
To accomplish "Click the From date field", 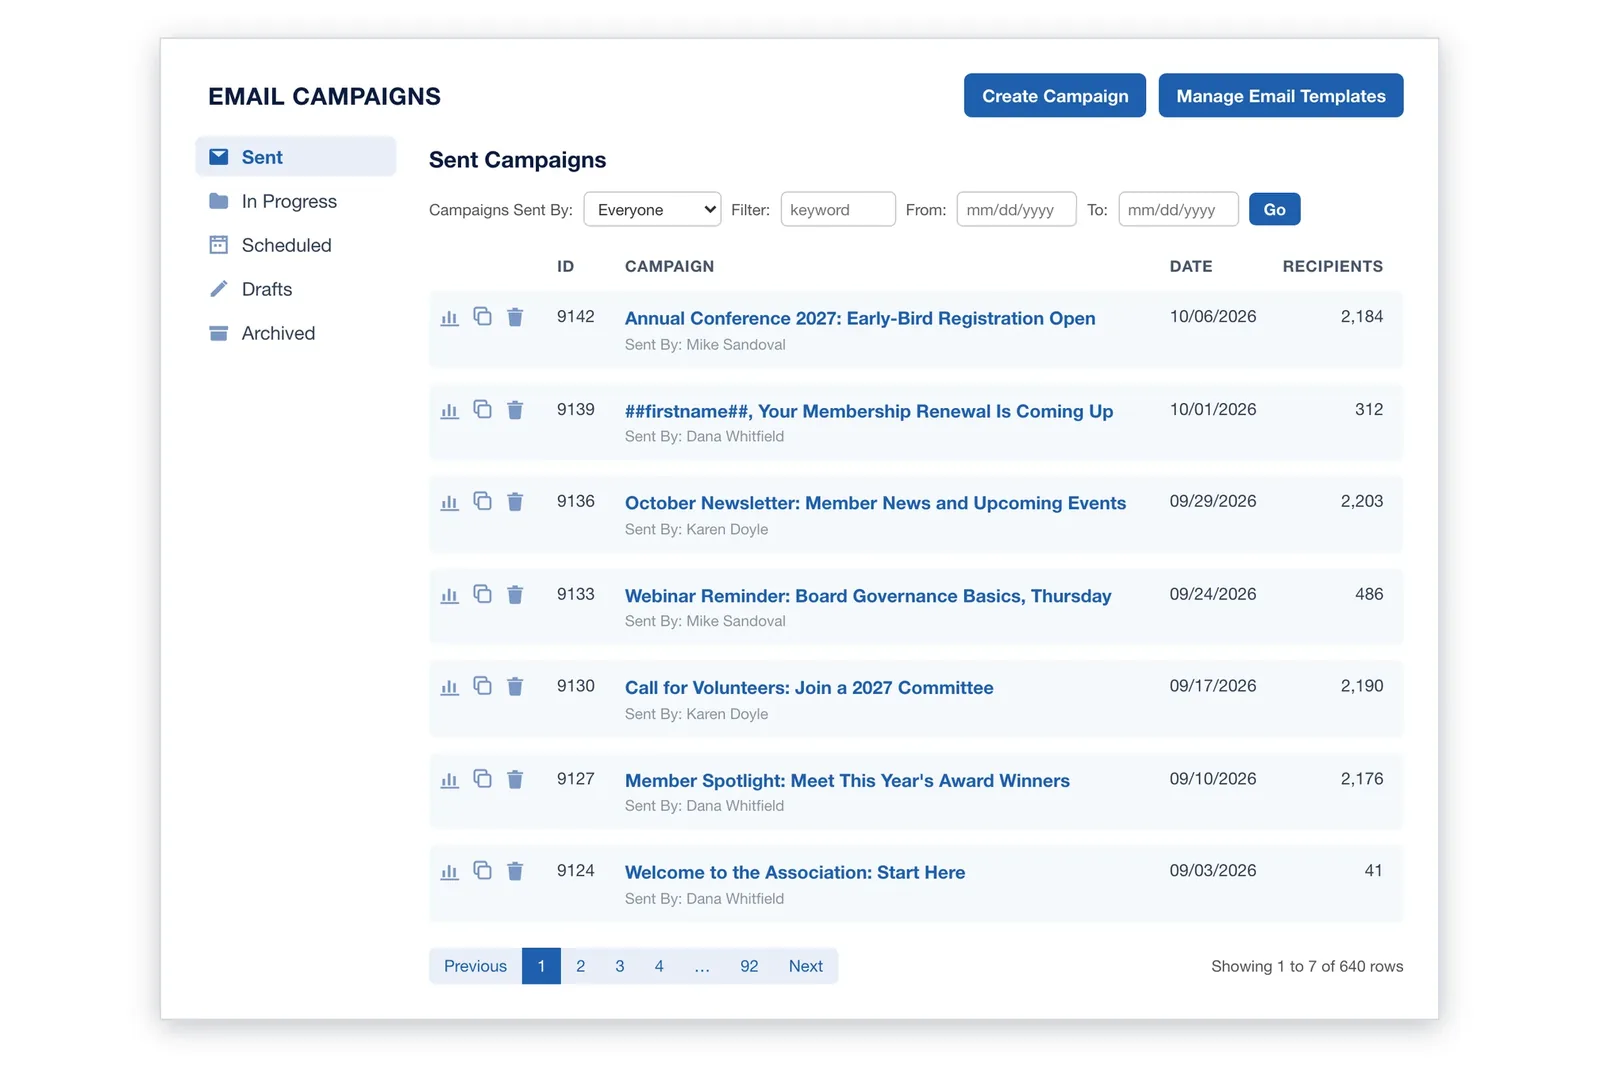I will [x=1016, y=209].
